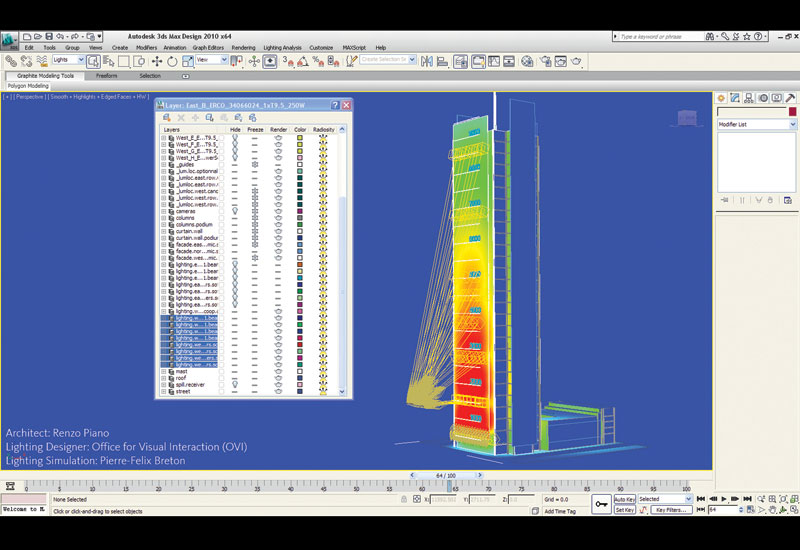
Task: Open the Edit menu
Action: pyautogui.click(x=29, y=47)
